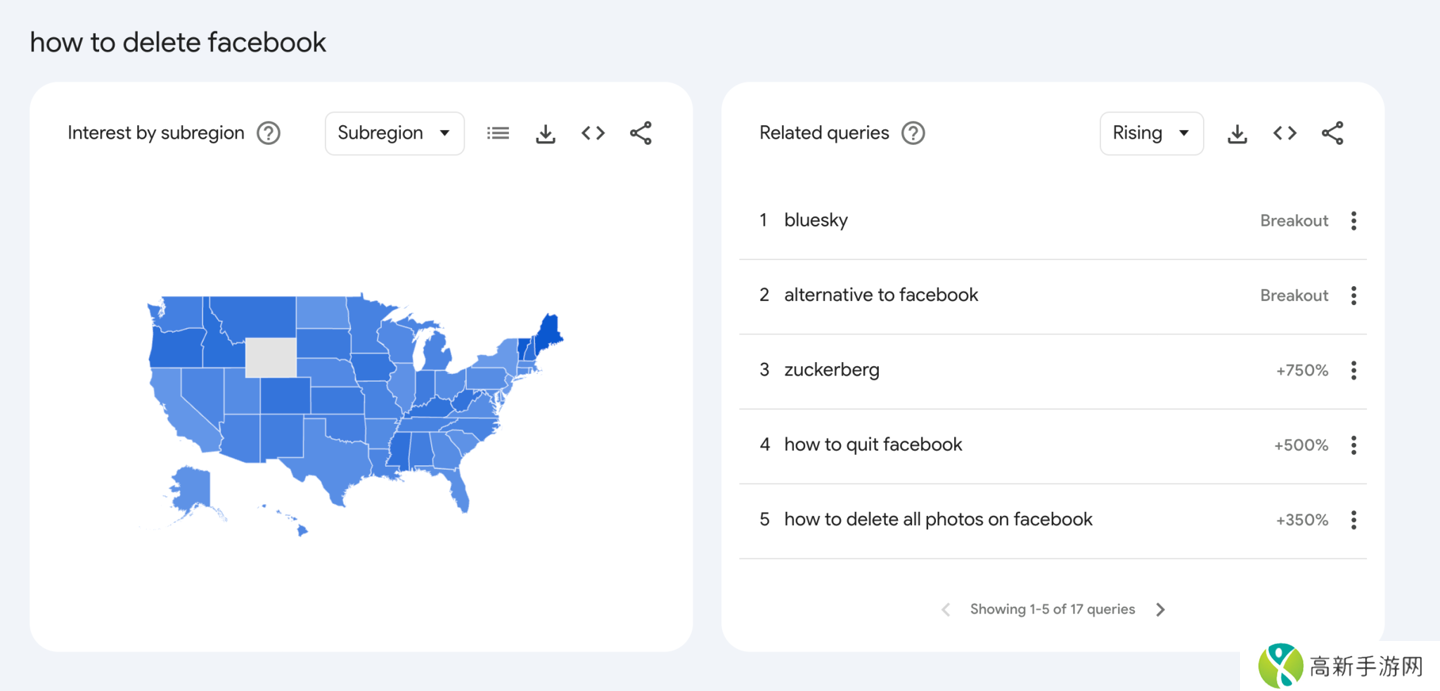Share the subregion interest card

641,133
